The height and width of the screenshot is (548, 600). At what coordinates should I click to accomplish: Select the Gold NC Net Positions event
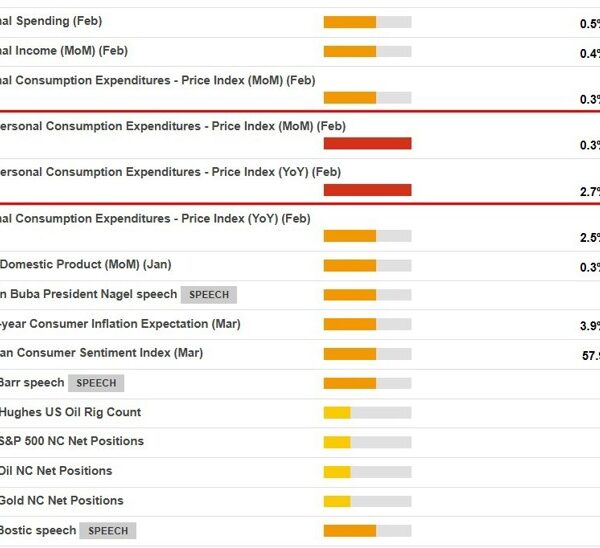(x=62, y=501)
